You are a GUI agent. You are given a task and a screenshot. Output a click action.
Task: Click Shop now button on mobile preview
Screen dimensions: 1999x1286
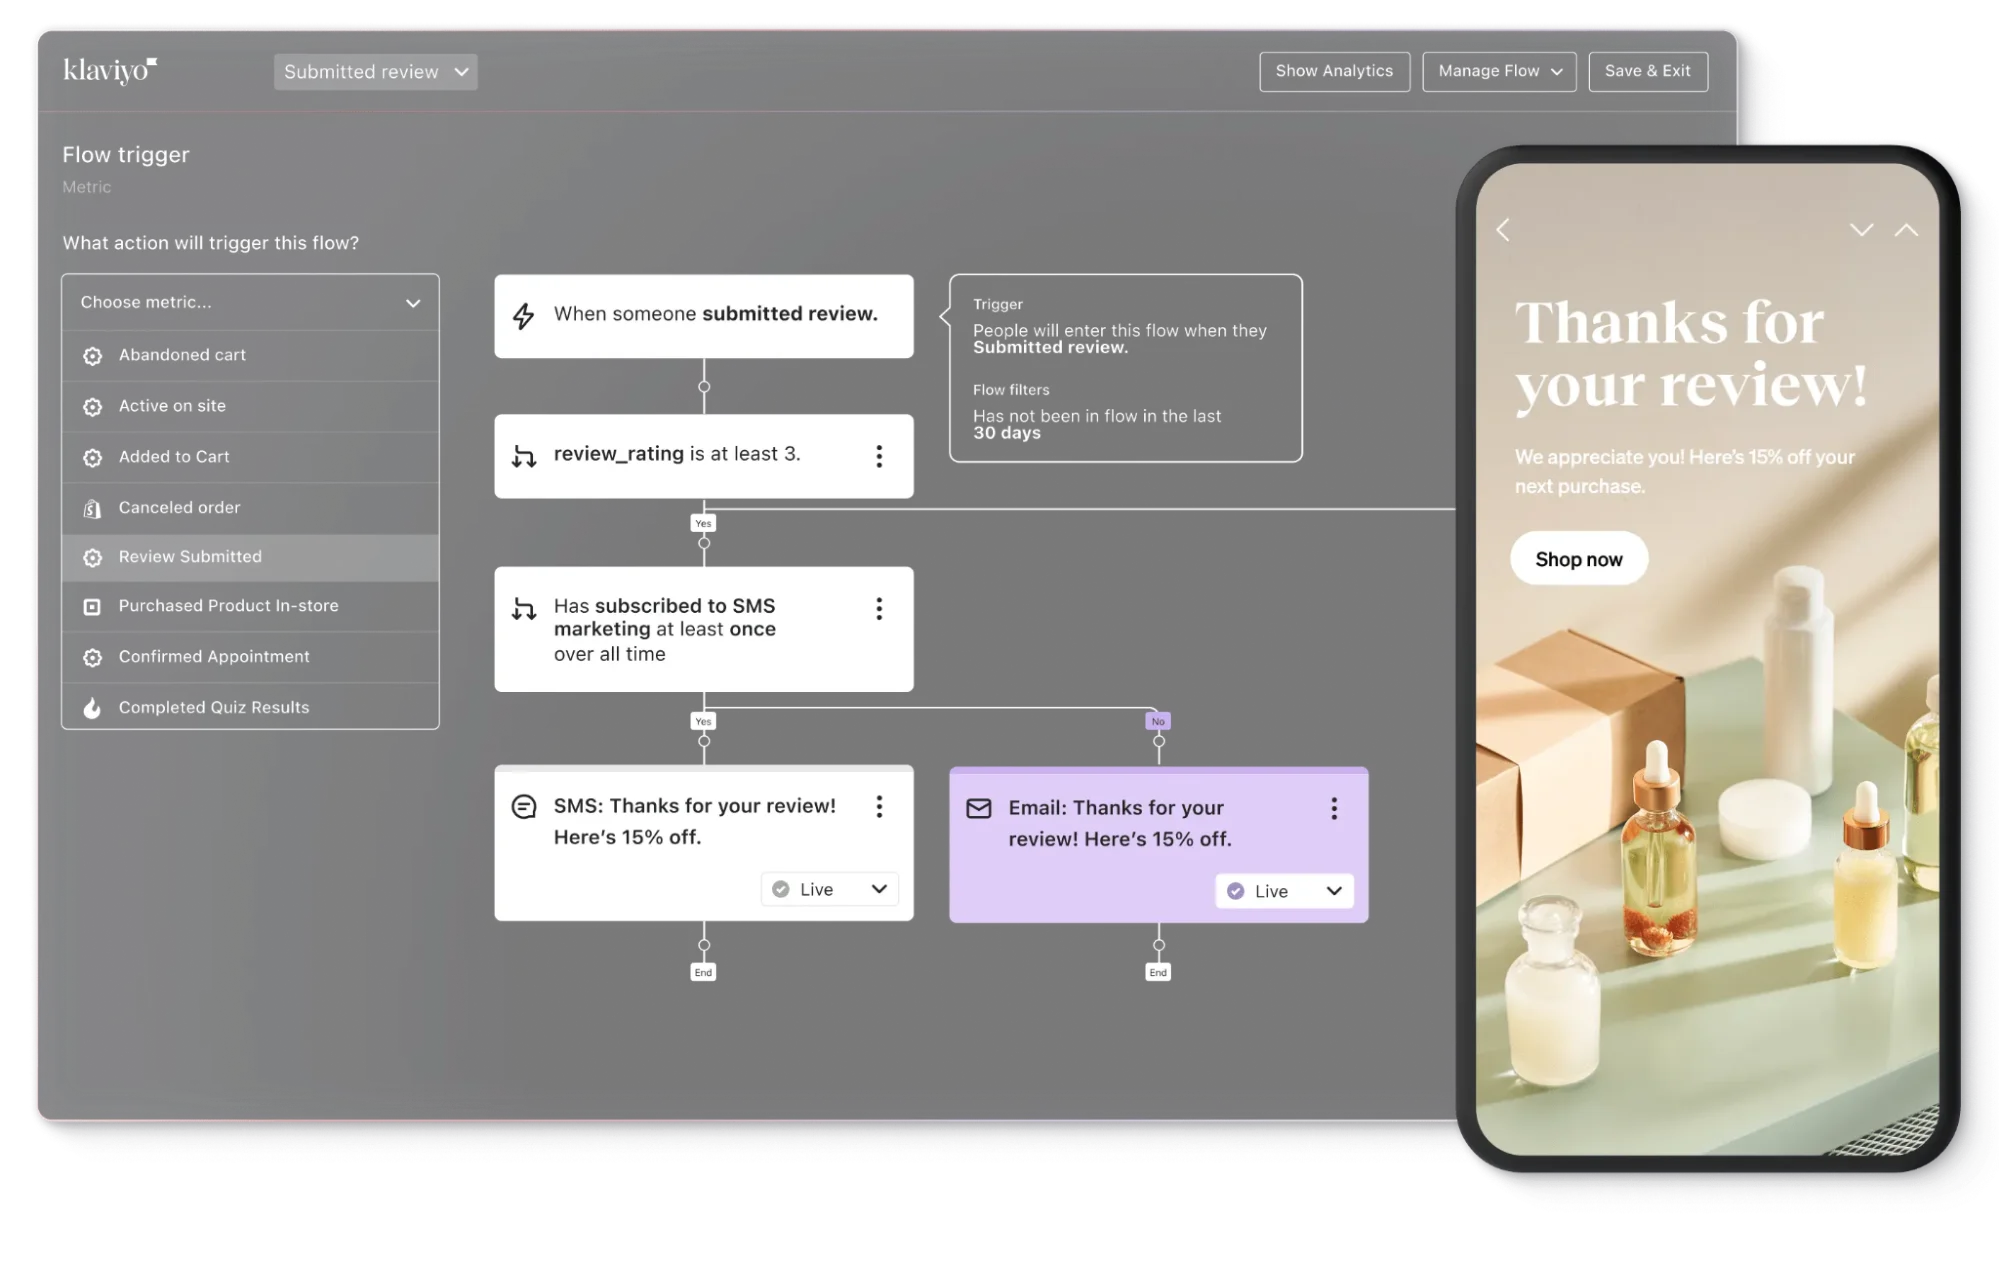(1578, 558)
